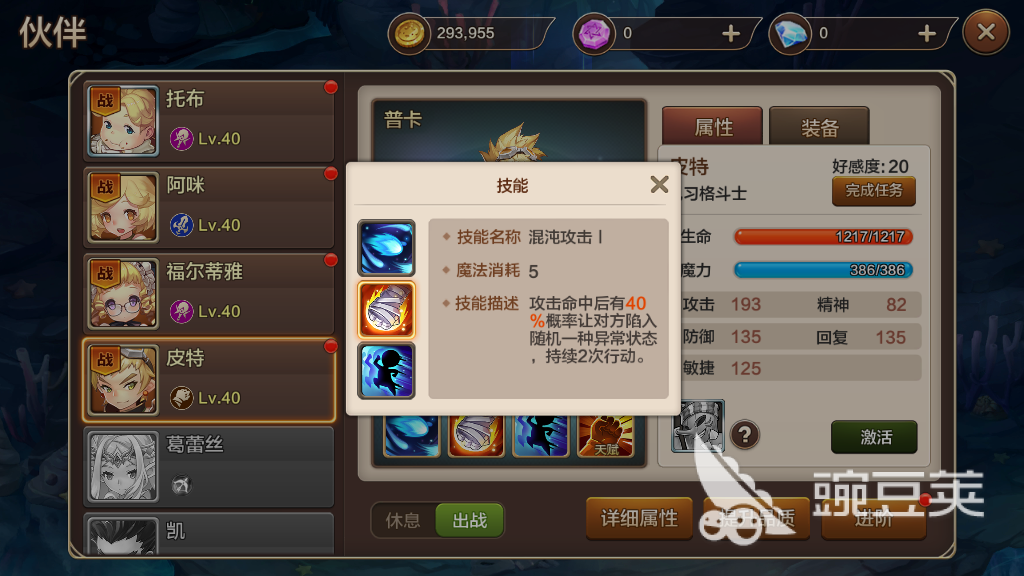This screenshot has height=576, width=1024.
Task: Switch to the 属性 tab
Action: [712, 126]
